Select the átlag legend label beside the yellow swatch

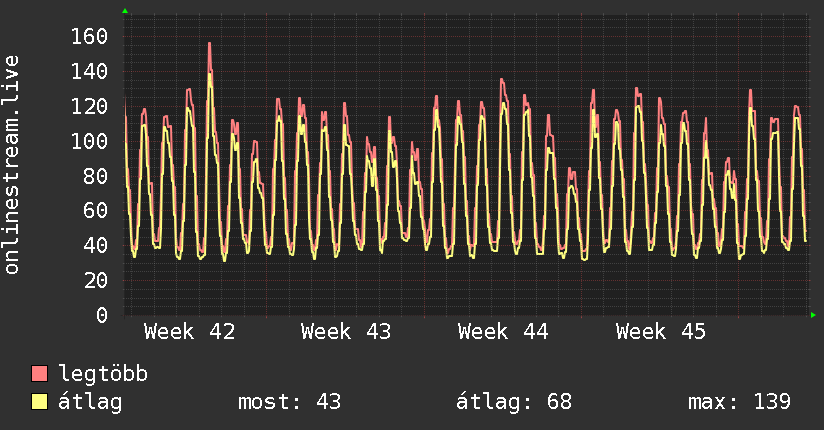[90, 402]
